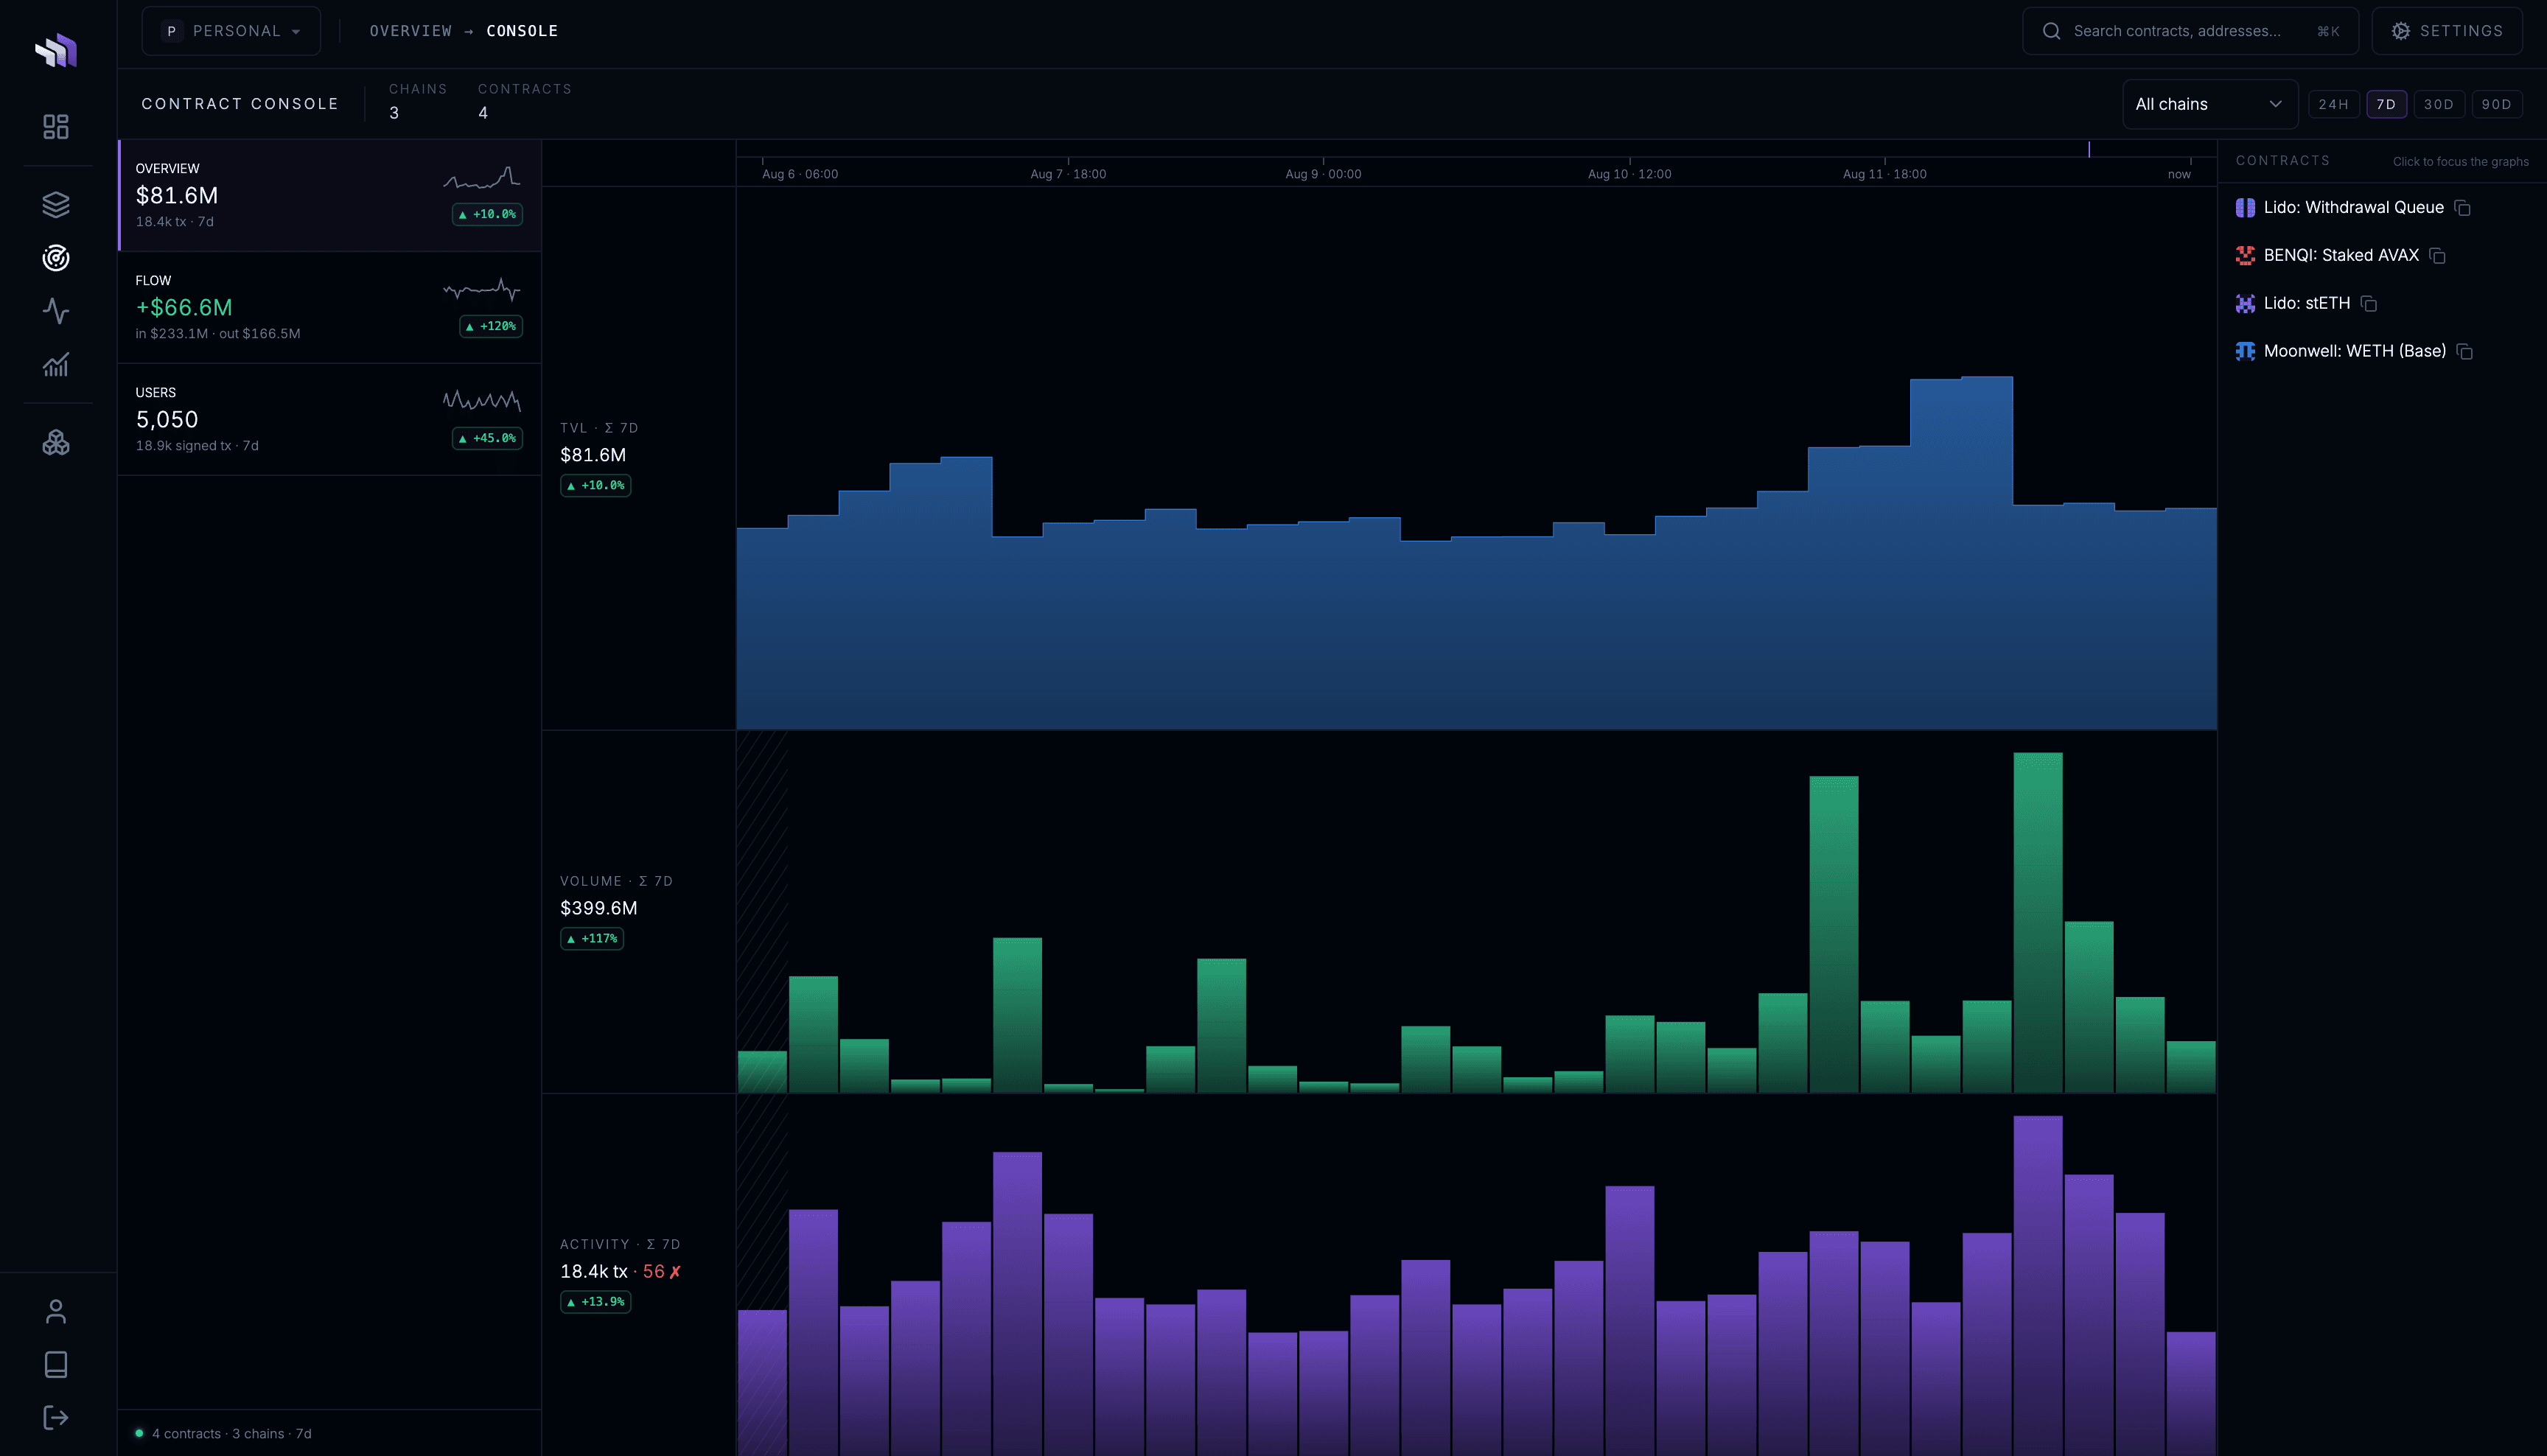Click the Activity +13.9% change badge
The width and height of the screenshot is (2547, 1456).
(x=596, y=1302)
